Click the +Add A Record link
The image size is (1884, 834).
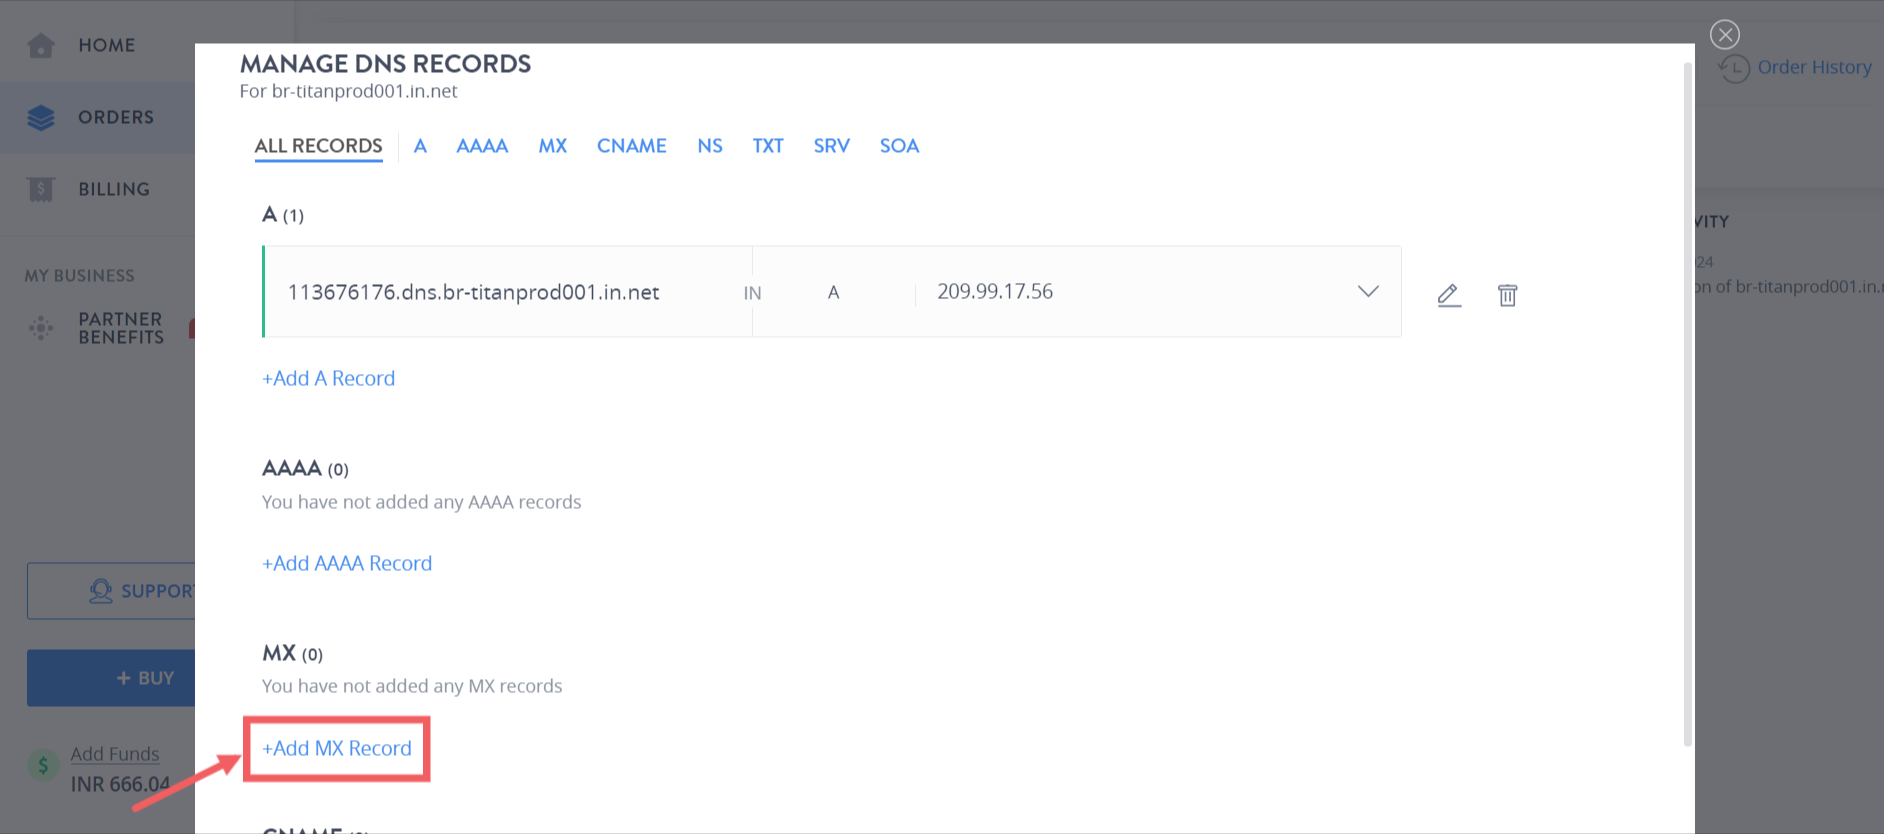(x=328, y=378)
